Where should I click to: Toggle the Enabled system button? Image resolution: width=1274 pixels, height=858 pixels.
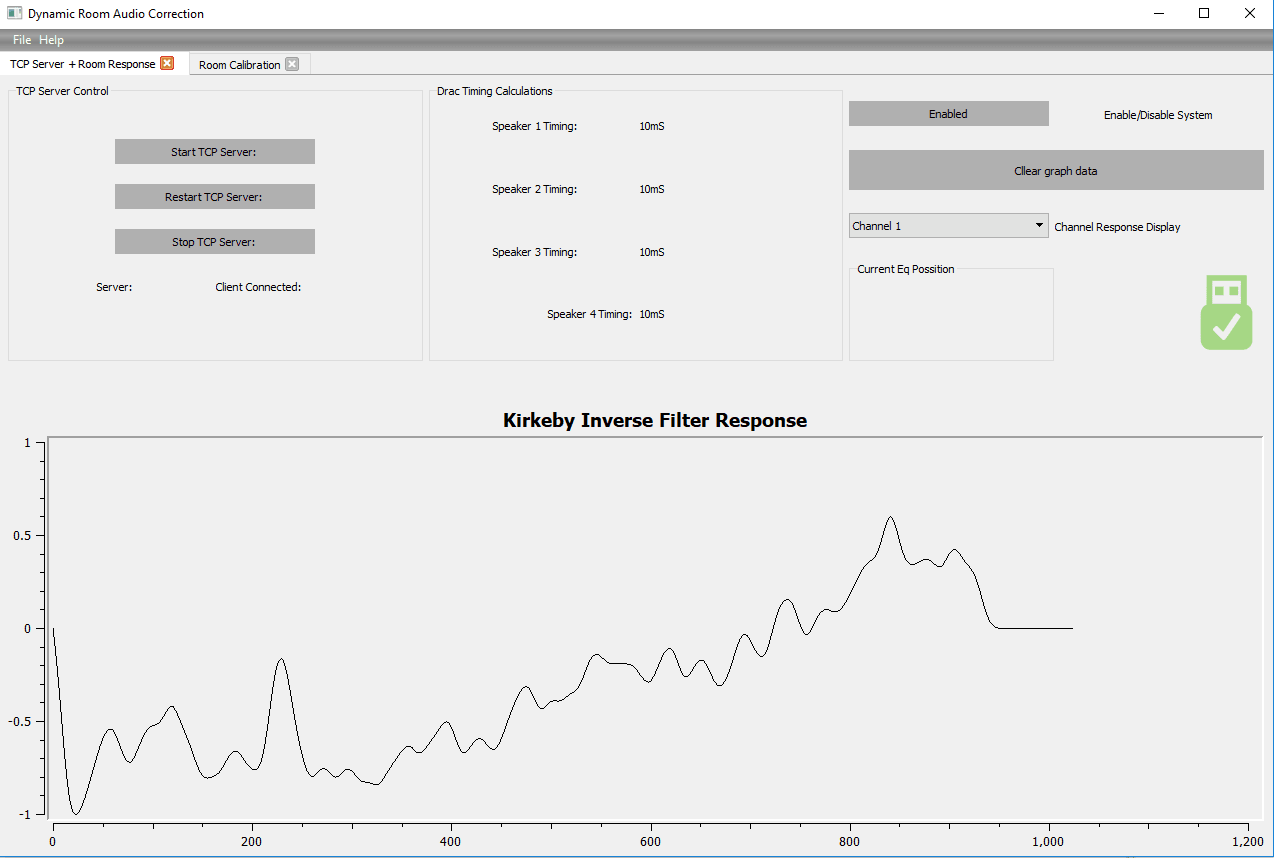pos(948,114)
